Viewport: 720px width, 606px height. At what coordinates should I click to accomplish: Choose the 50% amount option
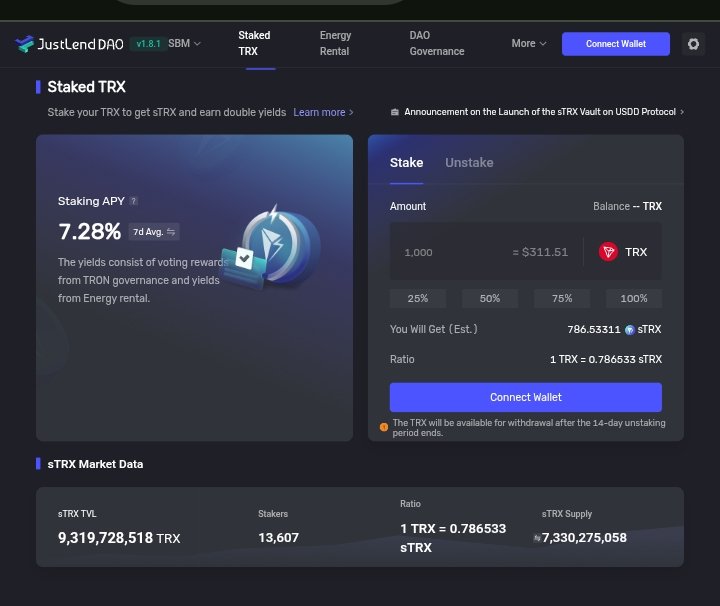click(x=490, y=298)
